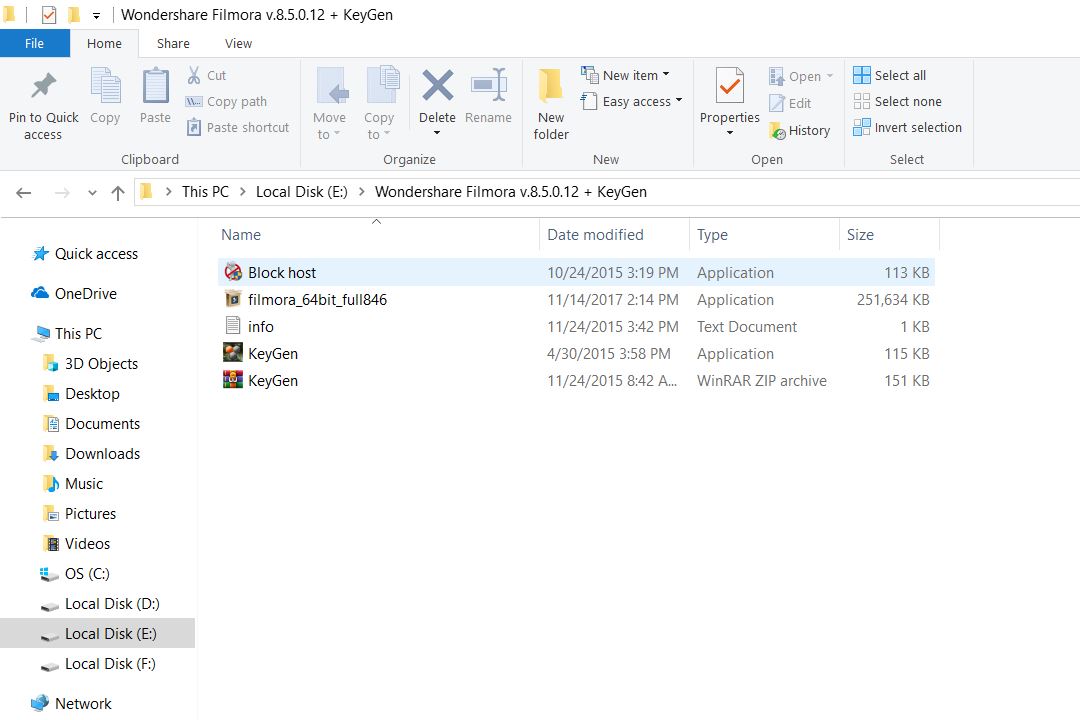Click the Quick access star icon

[x=41, y=254]
